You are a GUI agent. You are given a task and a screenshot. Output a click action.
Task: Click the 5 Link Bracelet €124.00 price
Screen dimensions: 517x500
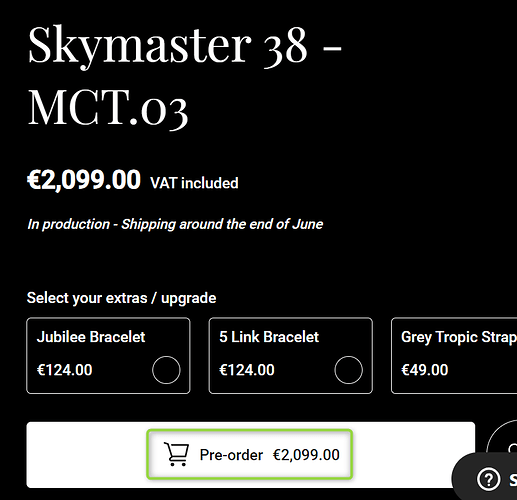point(247,370)
